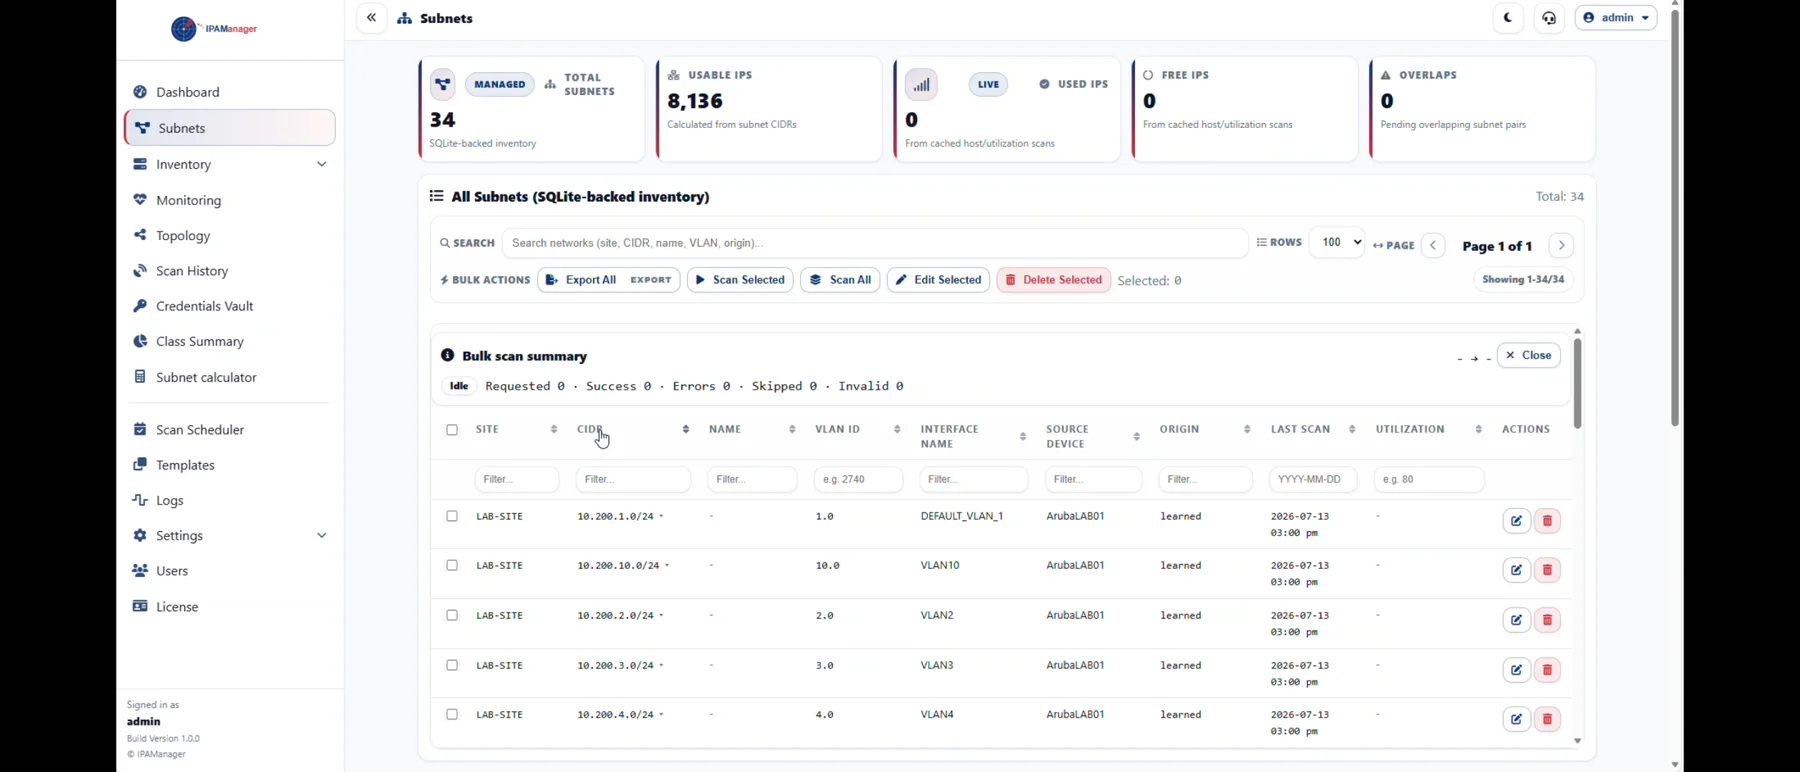Delete the 10.200.1.0/24 subnet row
Screen dimensions: 1800x772
click(x=1547, y=521)
